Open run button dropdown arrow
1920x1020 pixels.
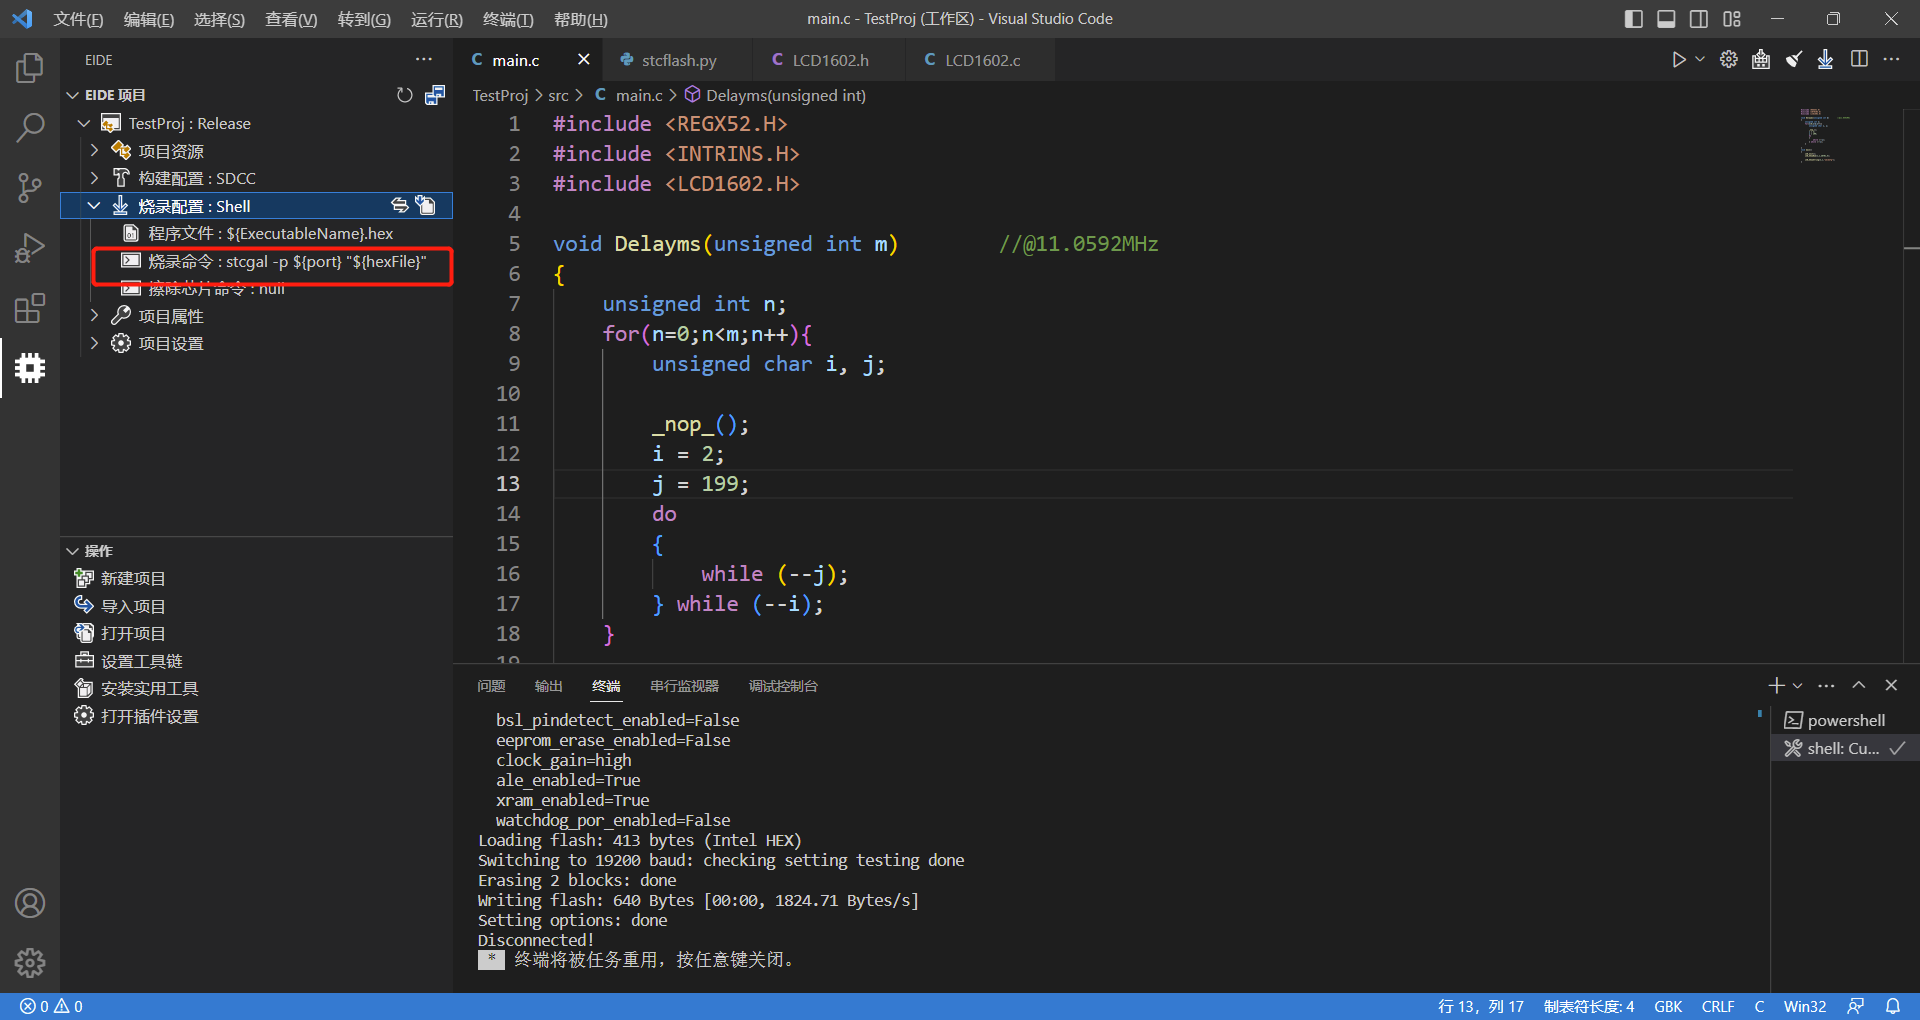(1700, 60)
